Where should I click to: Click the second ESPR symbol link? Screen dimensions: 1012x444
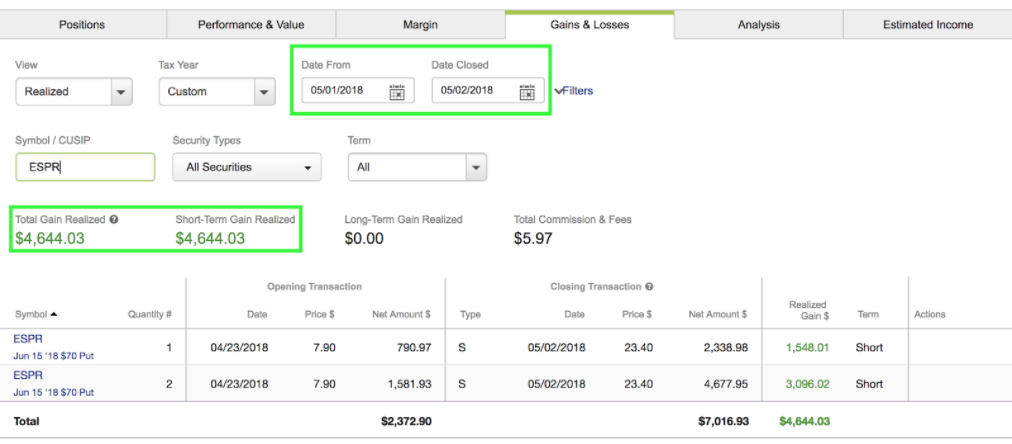point(28,375)
